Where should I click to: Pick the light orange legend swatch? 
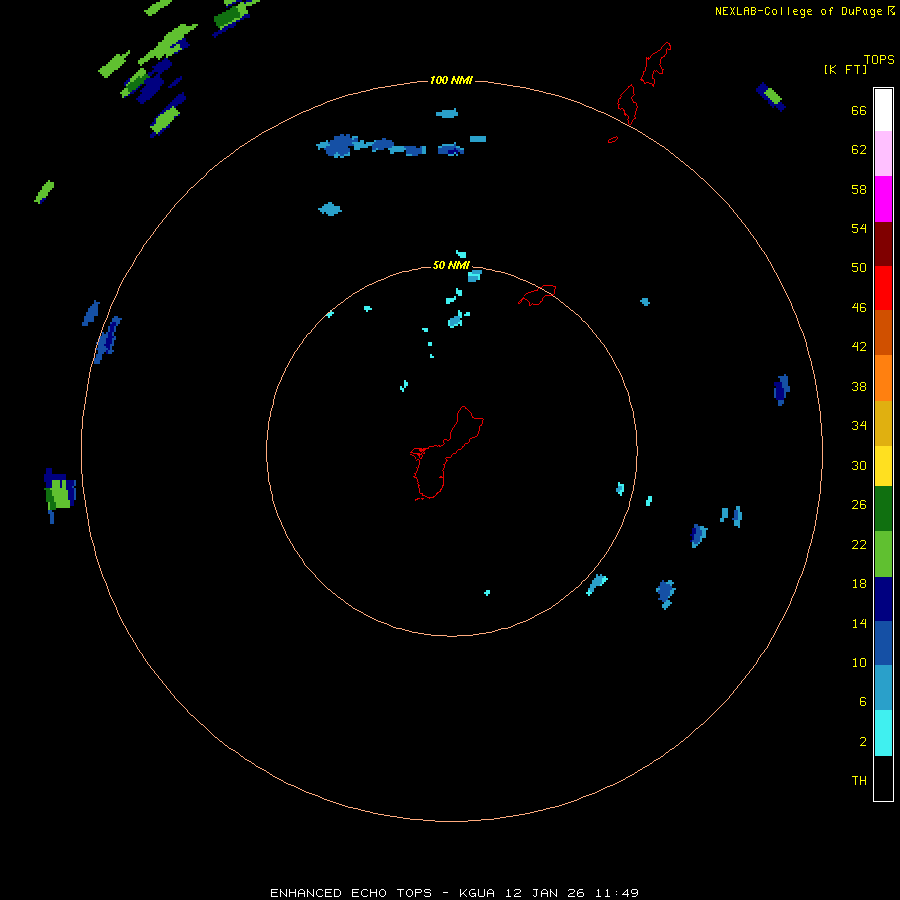[883, 378]
